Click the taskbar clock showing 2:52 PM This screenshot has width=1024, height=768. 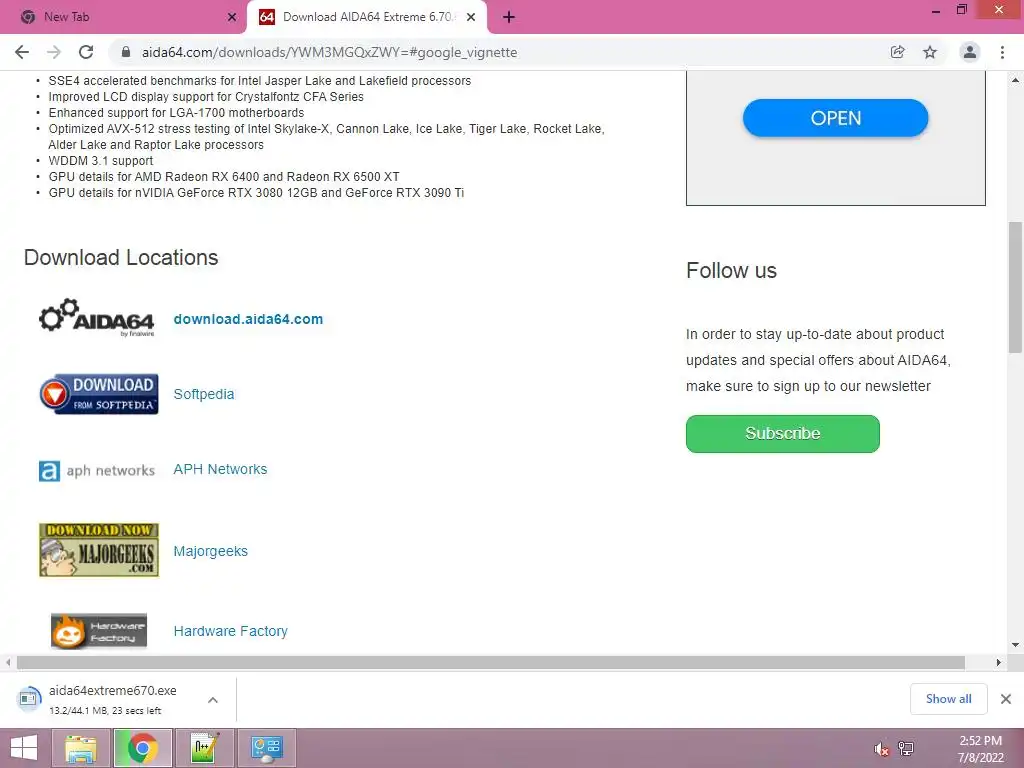980,748
